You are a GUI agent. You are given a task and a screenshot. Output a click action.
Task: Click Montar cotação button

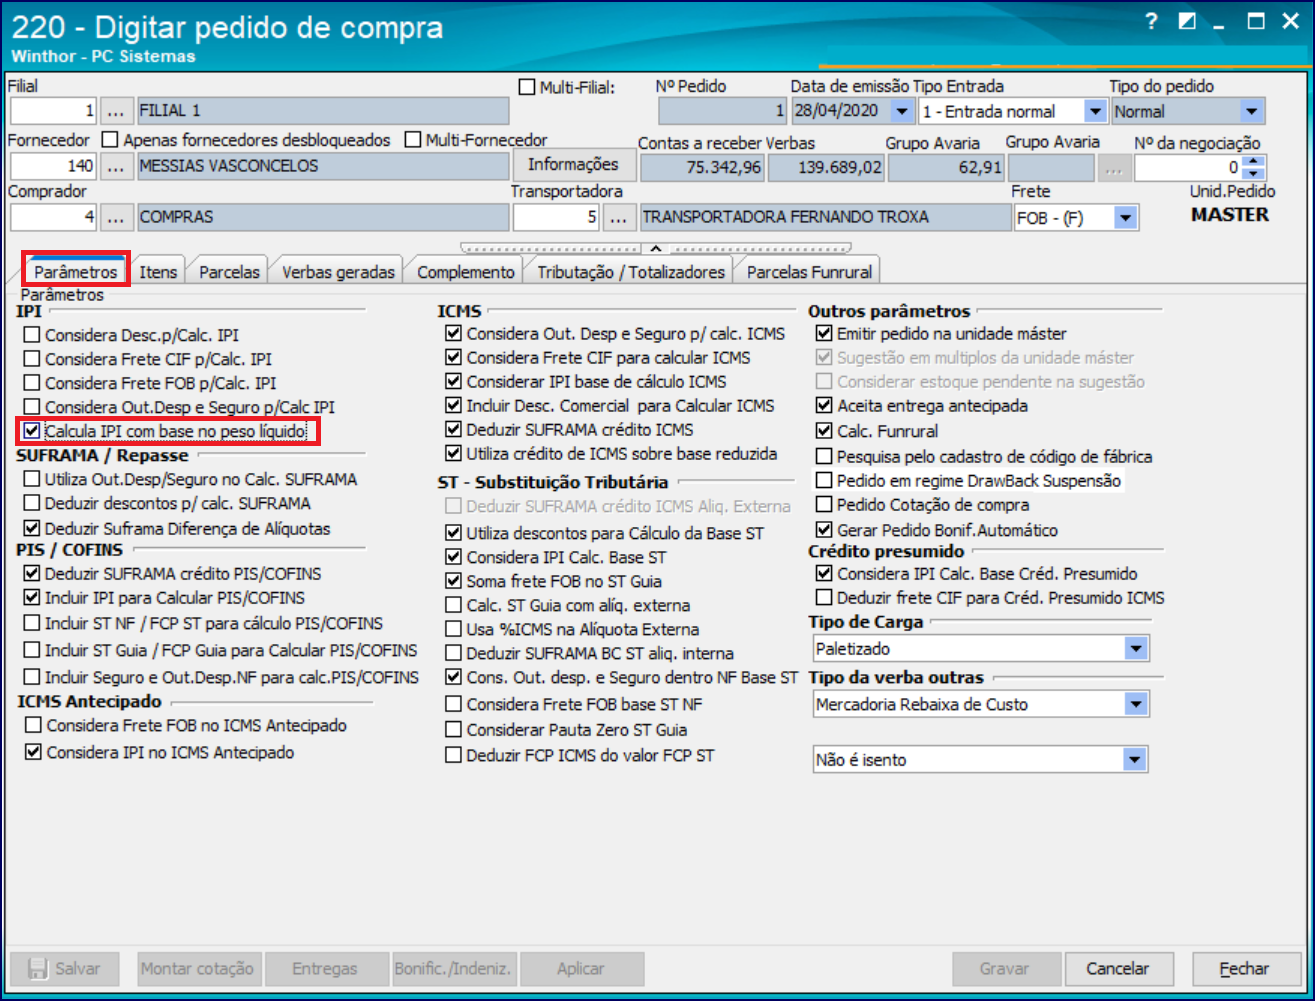coord(198,969)
